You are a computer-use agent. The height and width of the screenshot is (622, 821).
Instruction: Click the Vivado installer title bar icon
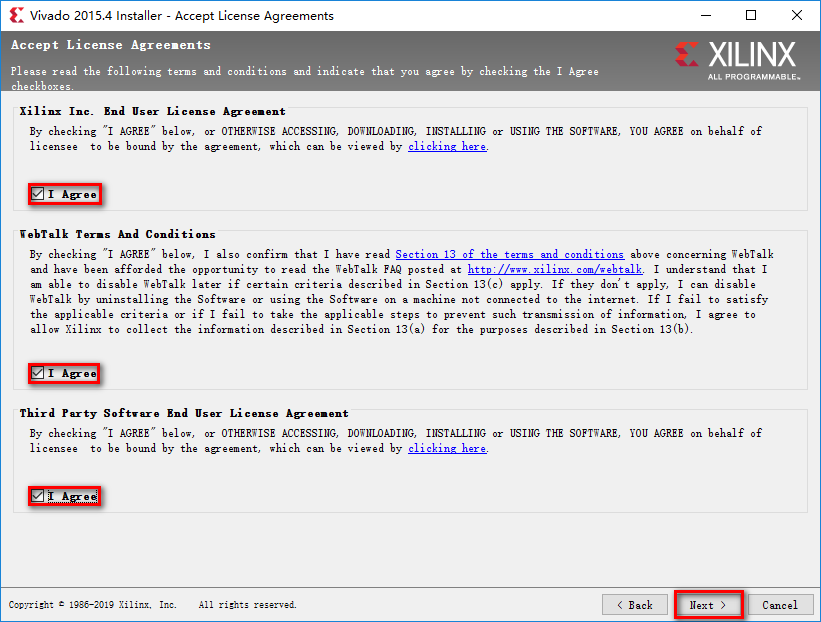pos(16,15)
